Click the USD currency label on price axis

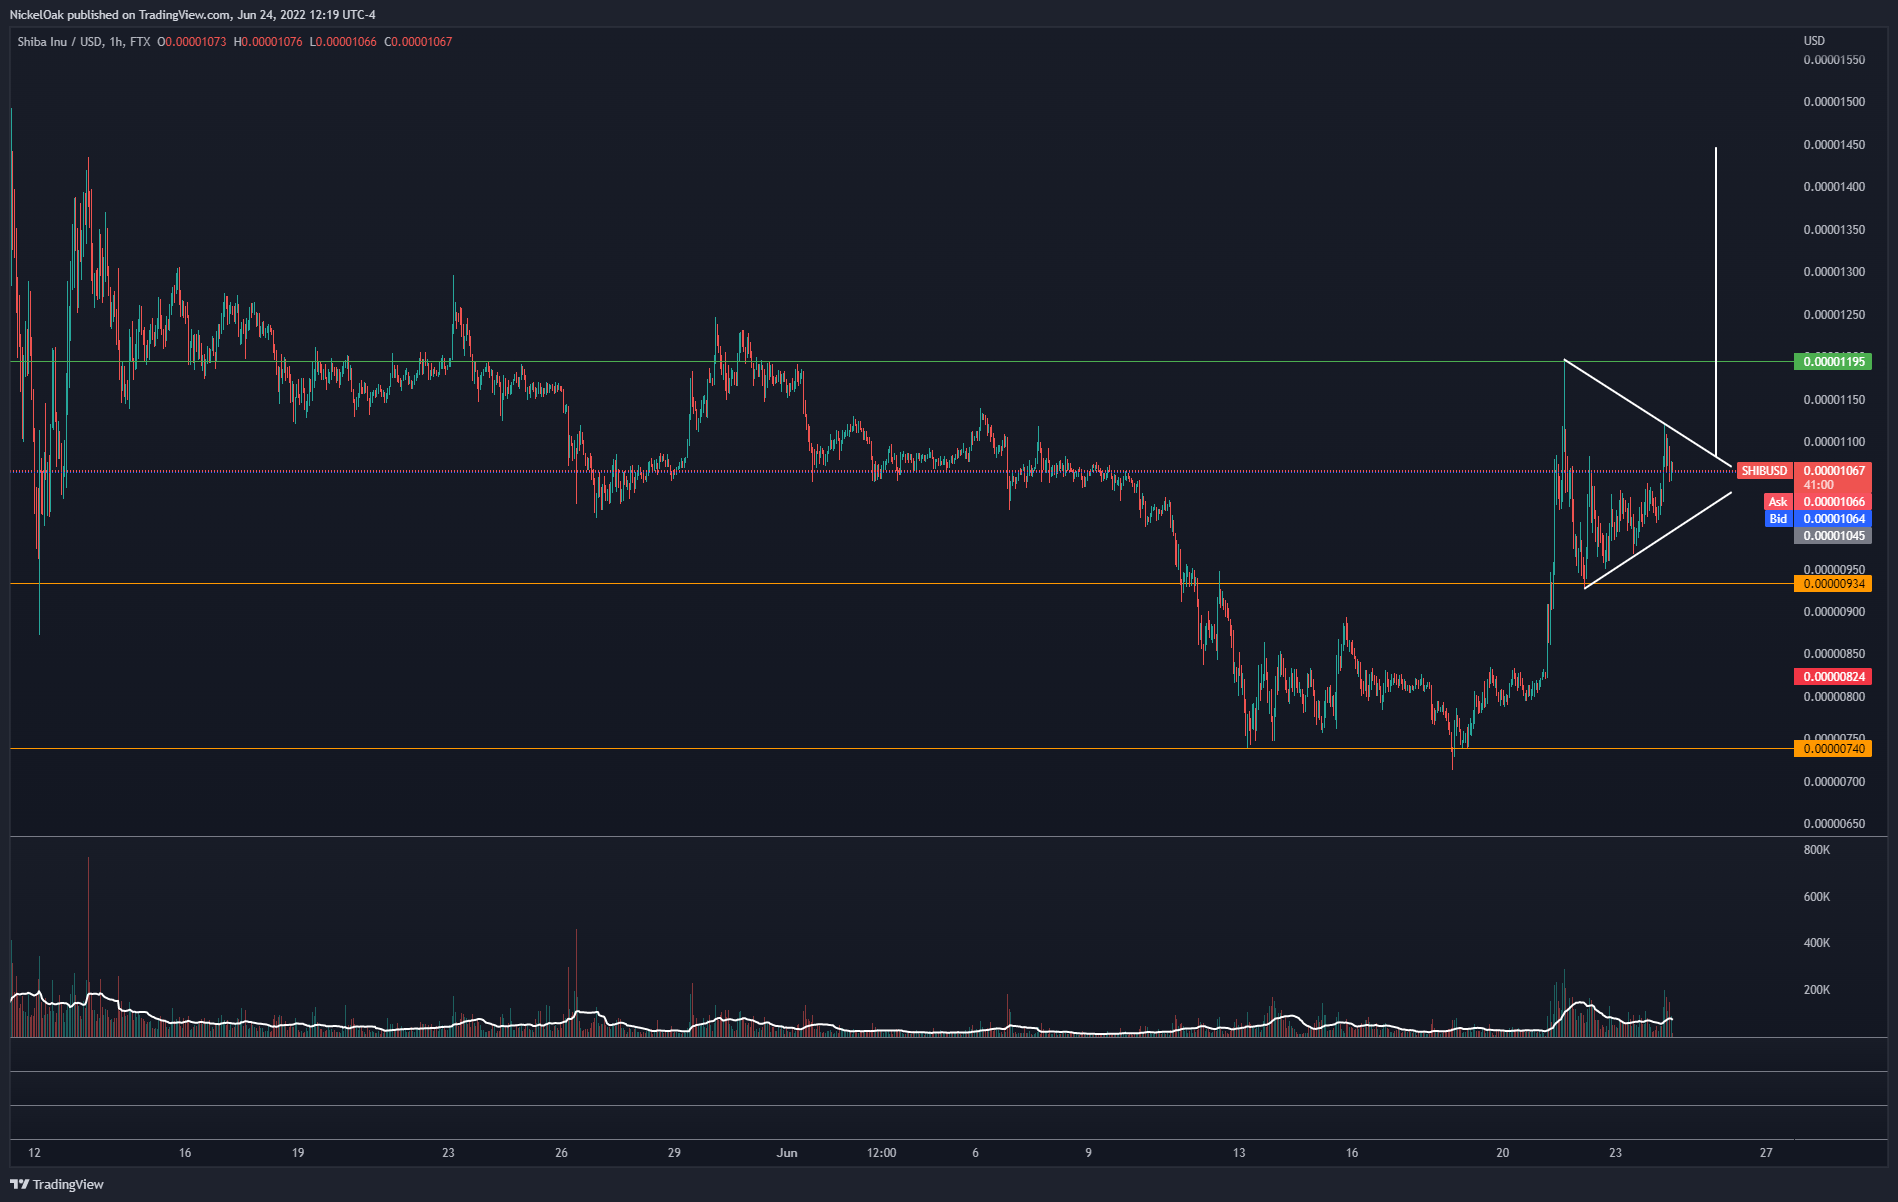1814,41
